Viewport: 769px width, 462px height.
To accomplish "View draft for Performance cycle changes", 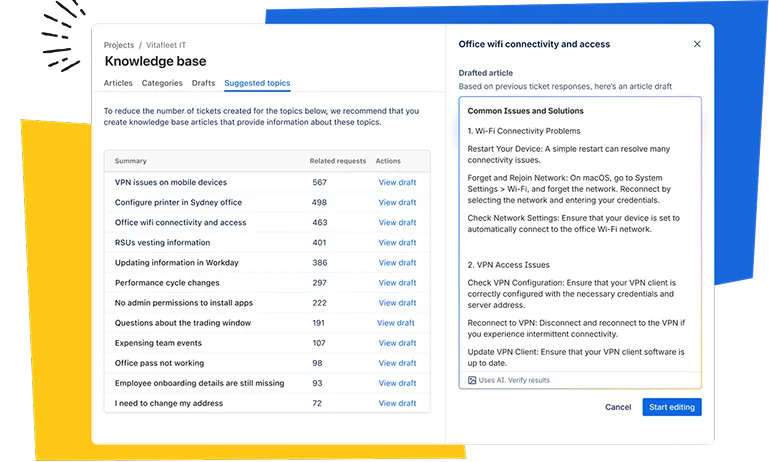I will point(397,283).
